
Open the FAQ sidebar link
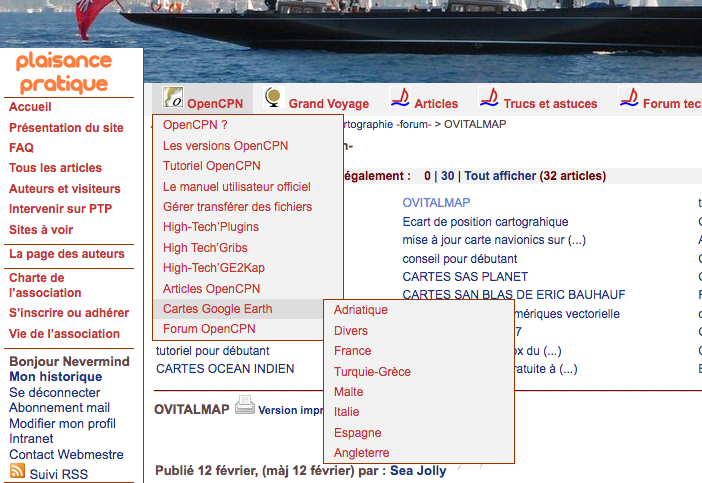[21, 148]
